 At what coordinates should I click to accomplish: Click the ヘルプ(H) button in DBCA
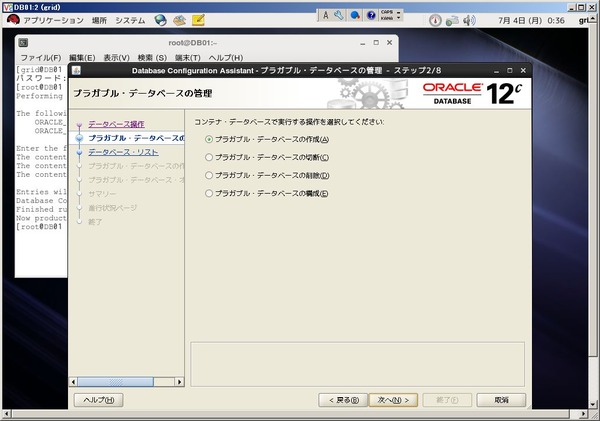click(x=98, y=400)
